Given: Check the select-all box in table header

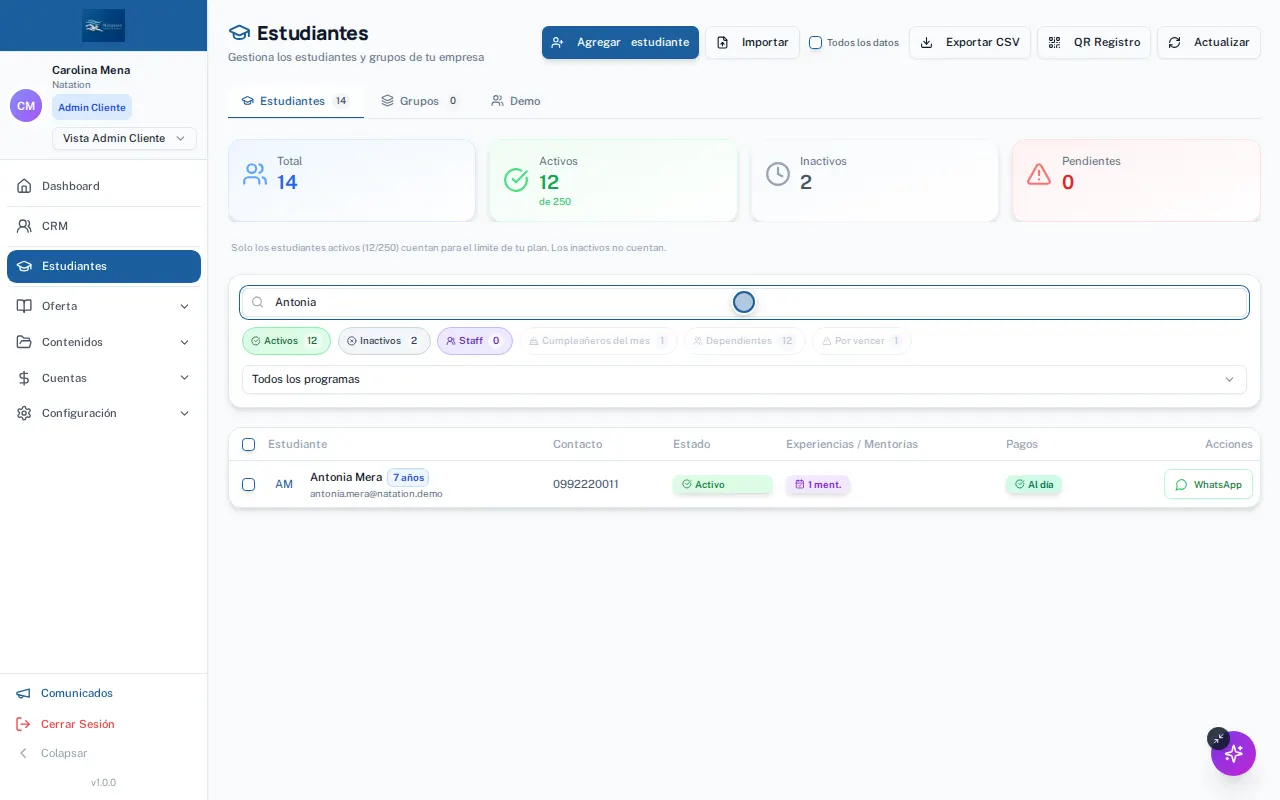Looking at the screenshot, I should point(248,444).
